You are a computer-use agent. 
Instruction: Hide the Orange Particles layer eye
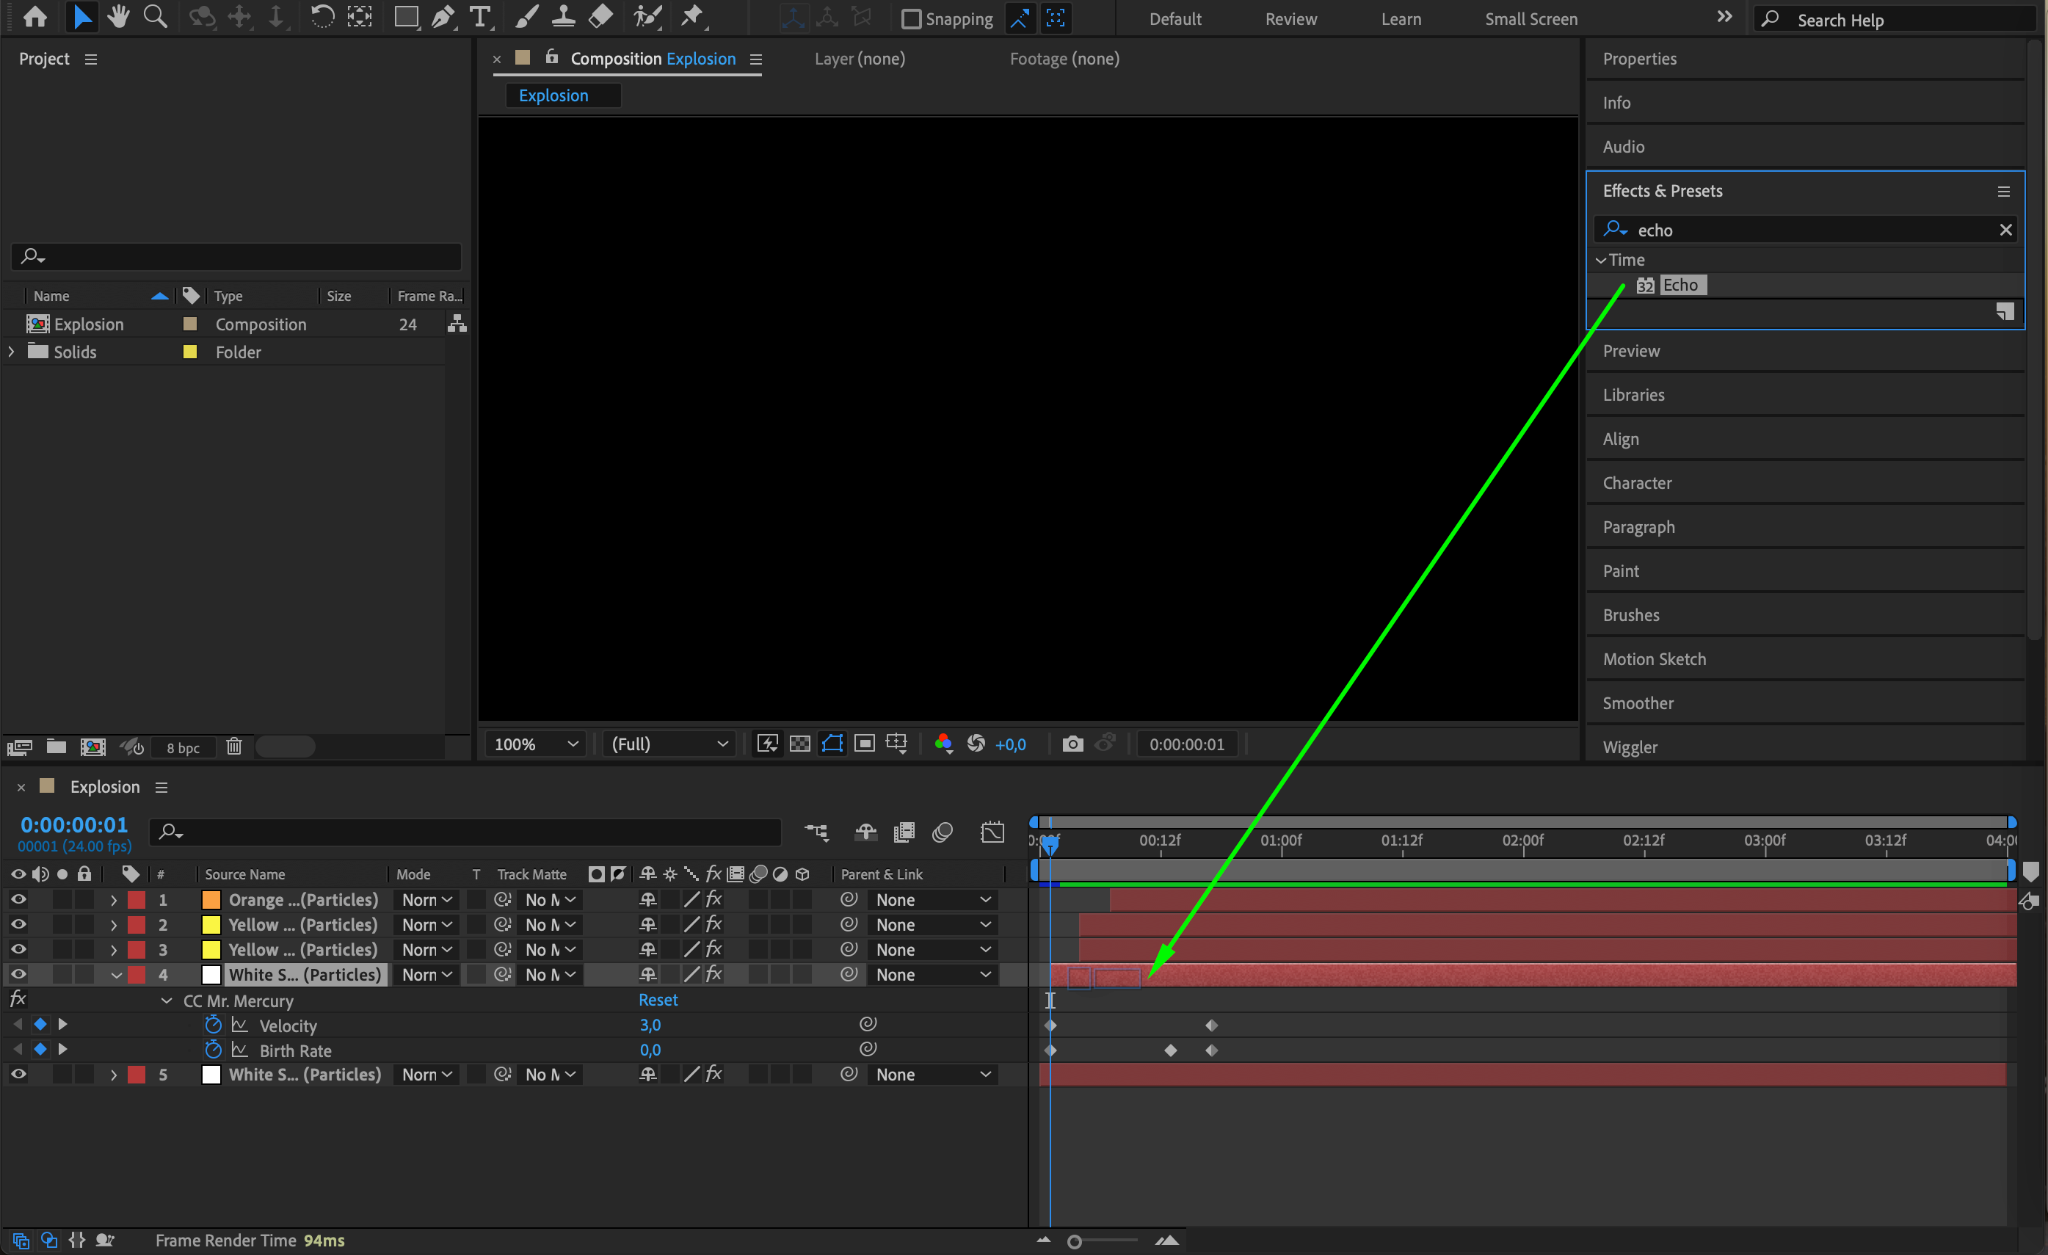click(x=18, y=900)
